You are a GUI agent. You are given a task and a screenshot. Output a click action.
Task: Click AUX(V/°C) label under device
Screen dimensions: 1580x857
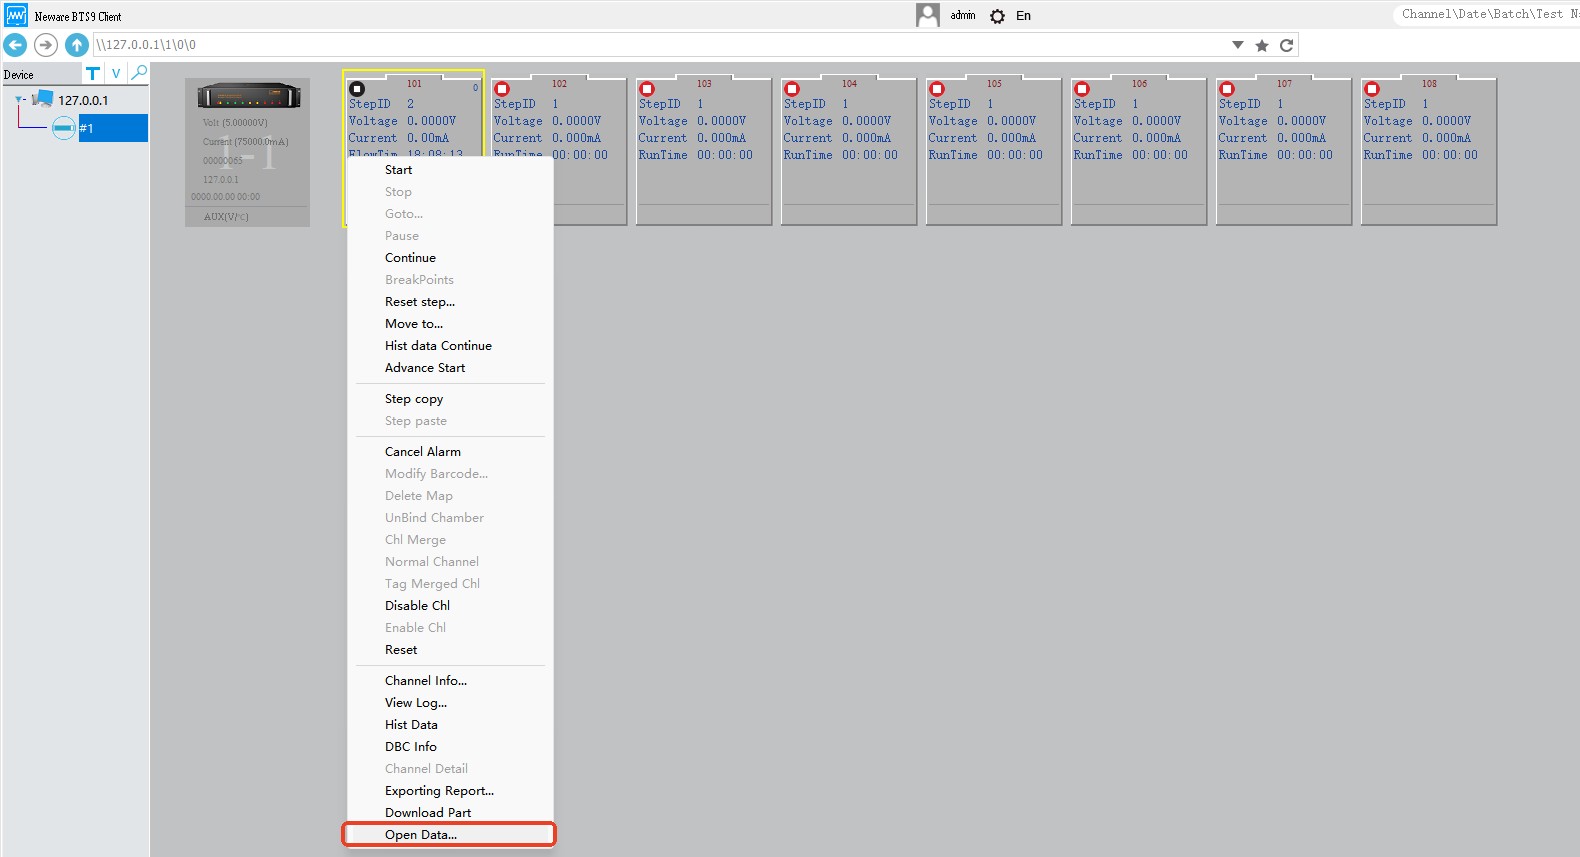(226, 216)
